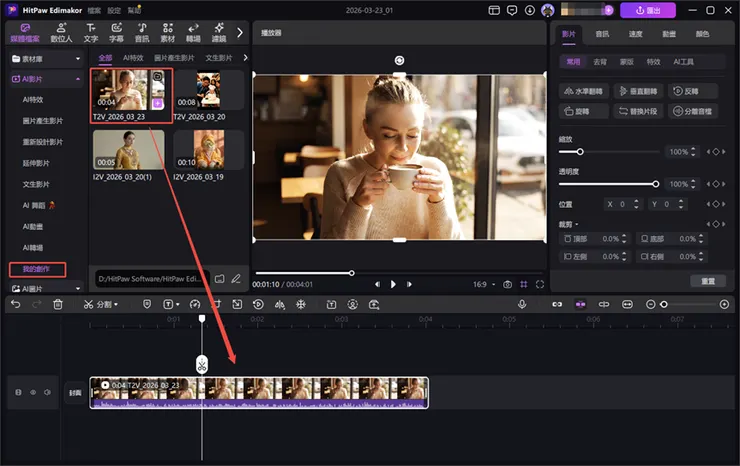The height and width of the screenshot is (466, 740).
Task: Toggle the track lock icon
Action: (18, 392)
